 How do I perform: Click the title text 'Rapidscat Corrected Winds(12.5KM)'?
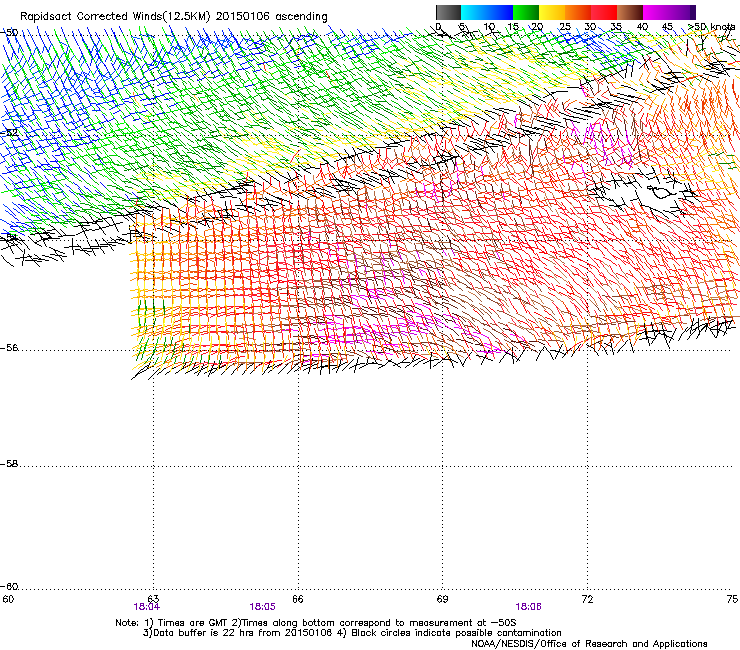coord(115,17)
